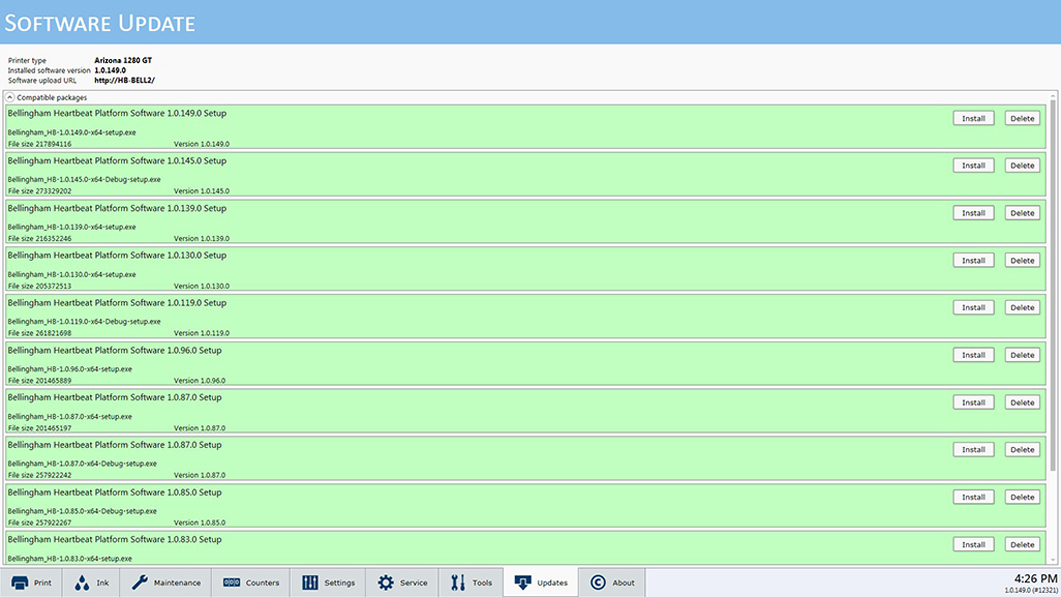Image resolution: width=1061 pixels, height=597 pixels.
Task: Delete the 1.0.87.0 Debug-setup package
Action: (1022, 450)
